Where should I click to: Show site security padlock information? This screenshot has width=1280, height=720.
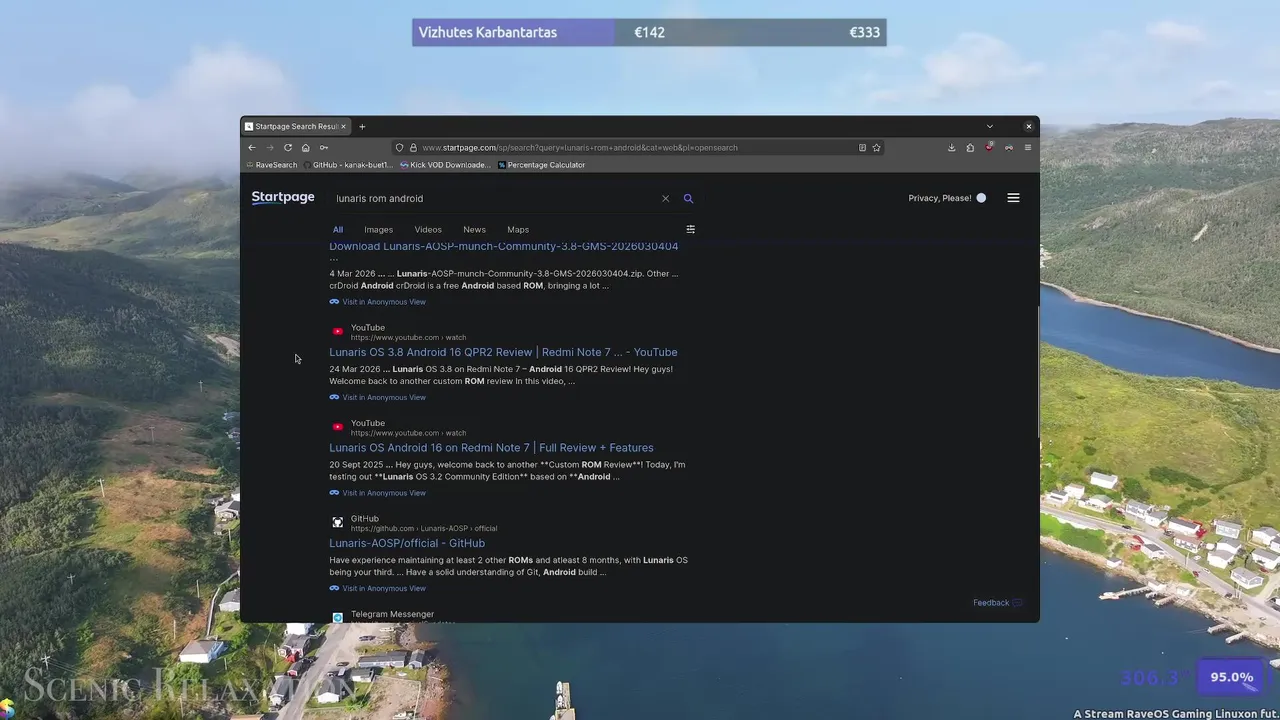pyautogui.click(x=412, y=147)
